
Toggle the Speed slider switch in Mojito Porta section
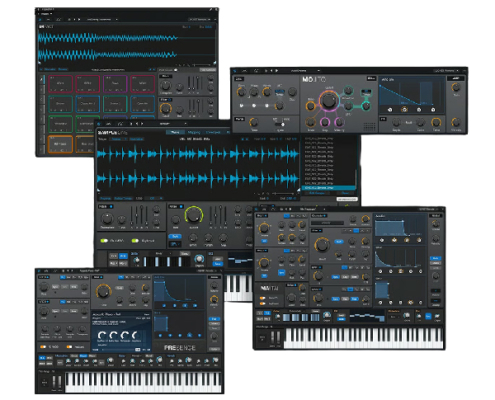click(280, 124)
